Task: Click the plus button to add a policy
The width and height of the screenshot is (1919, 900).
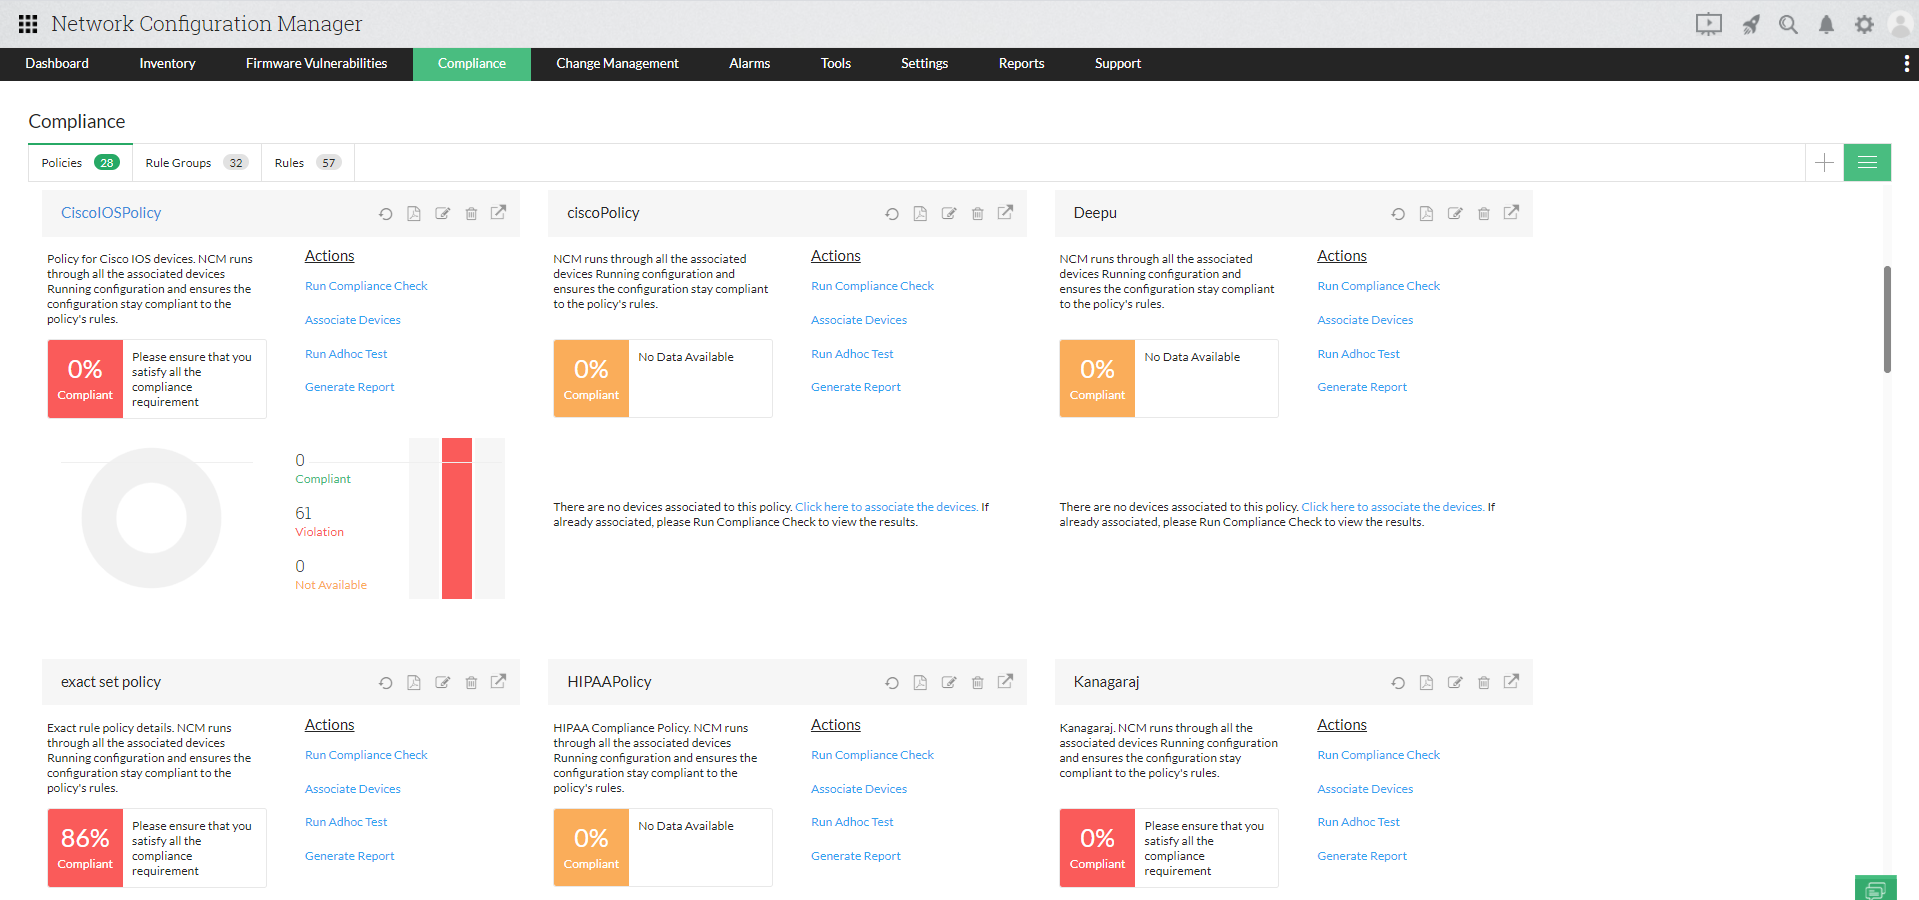Action: (1824, 162)
